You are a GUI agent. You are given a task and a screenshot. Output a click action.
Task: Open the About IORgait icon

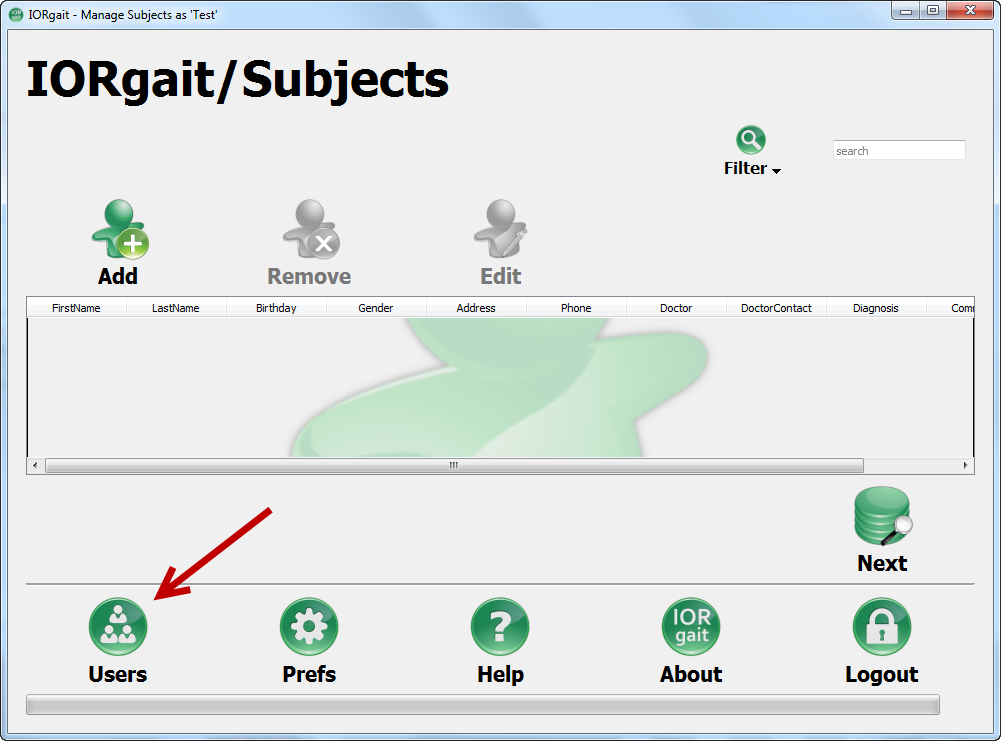[x=691, y=627]
